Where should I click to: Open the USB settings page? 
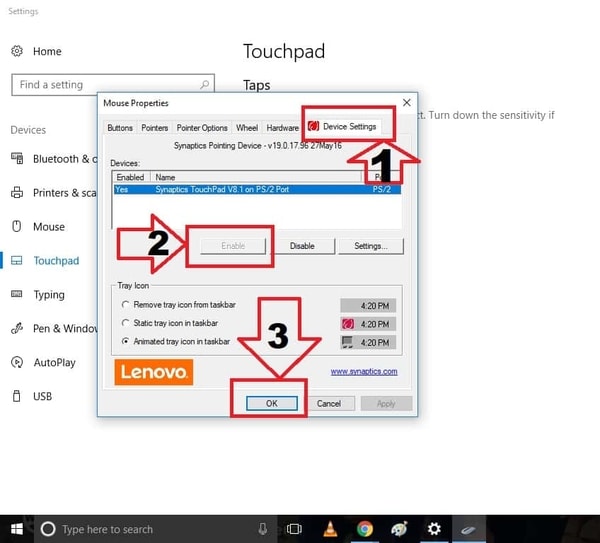[42, 396]
